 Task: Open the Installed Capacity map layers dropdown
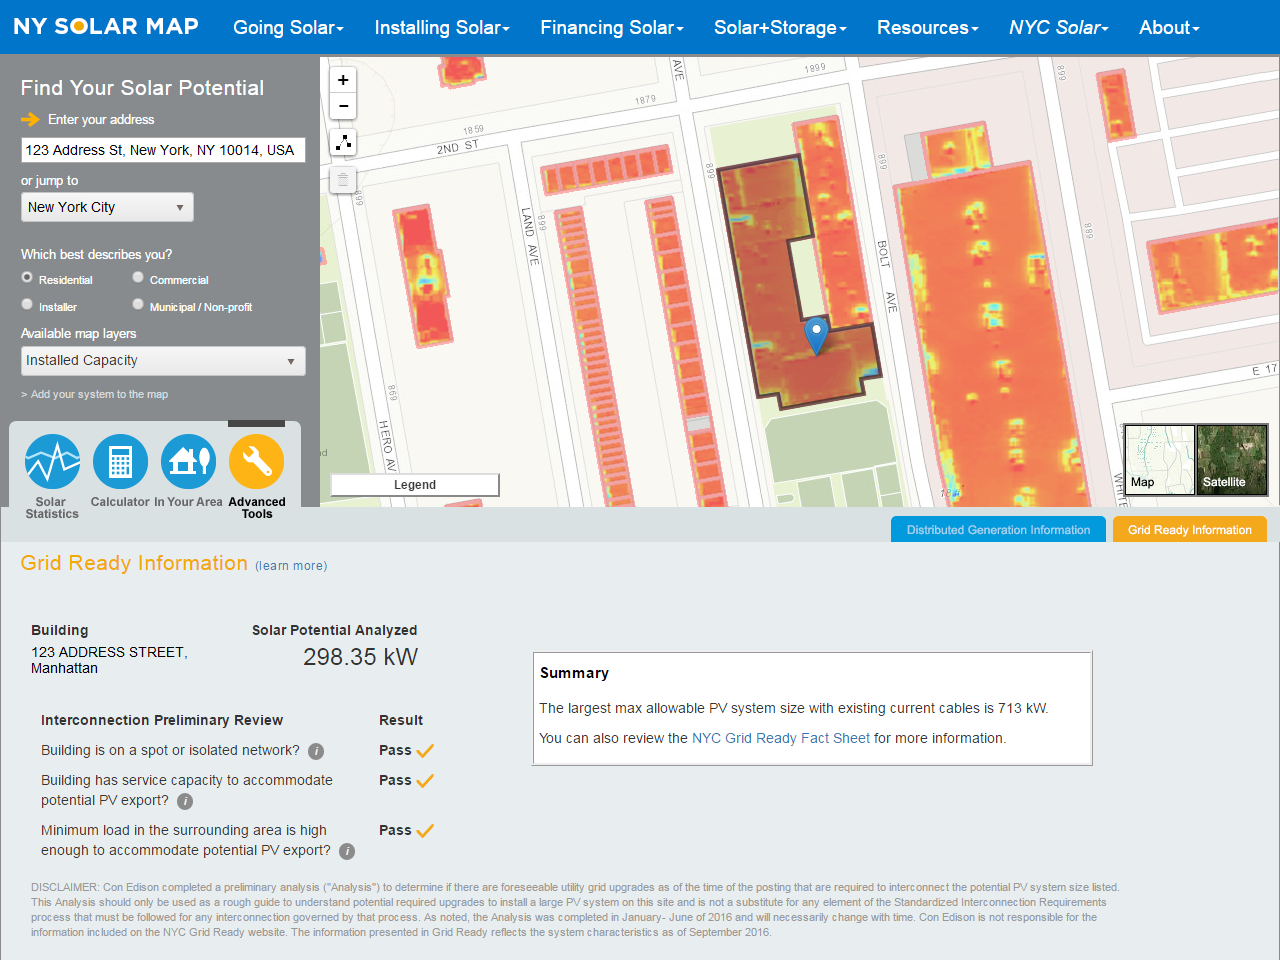(163, 361)
